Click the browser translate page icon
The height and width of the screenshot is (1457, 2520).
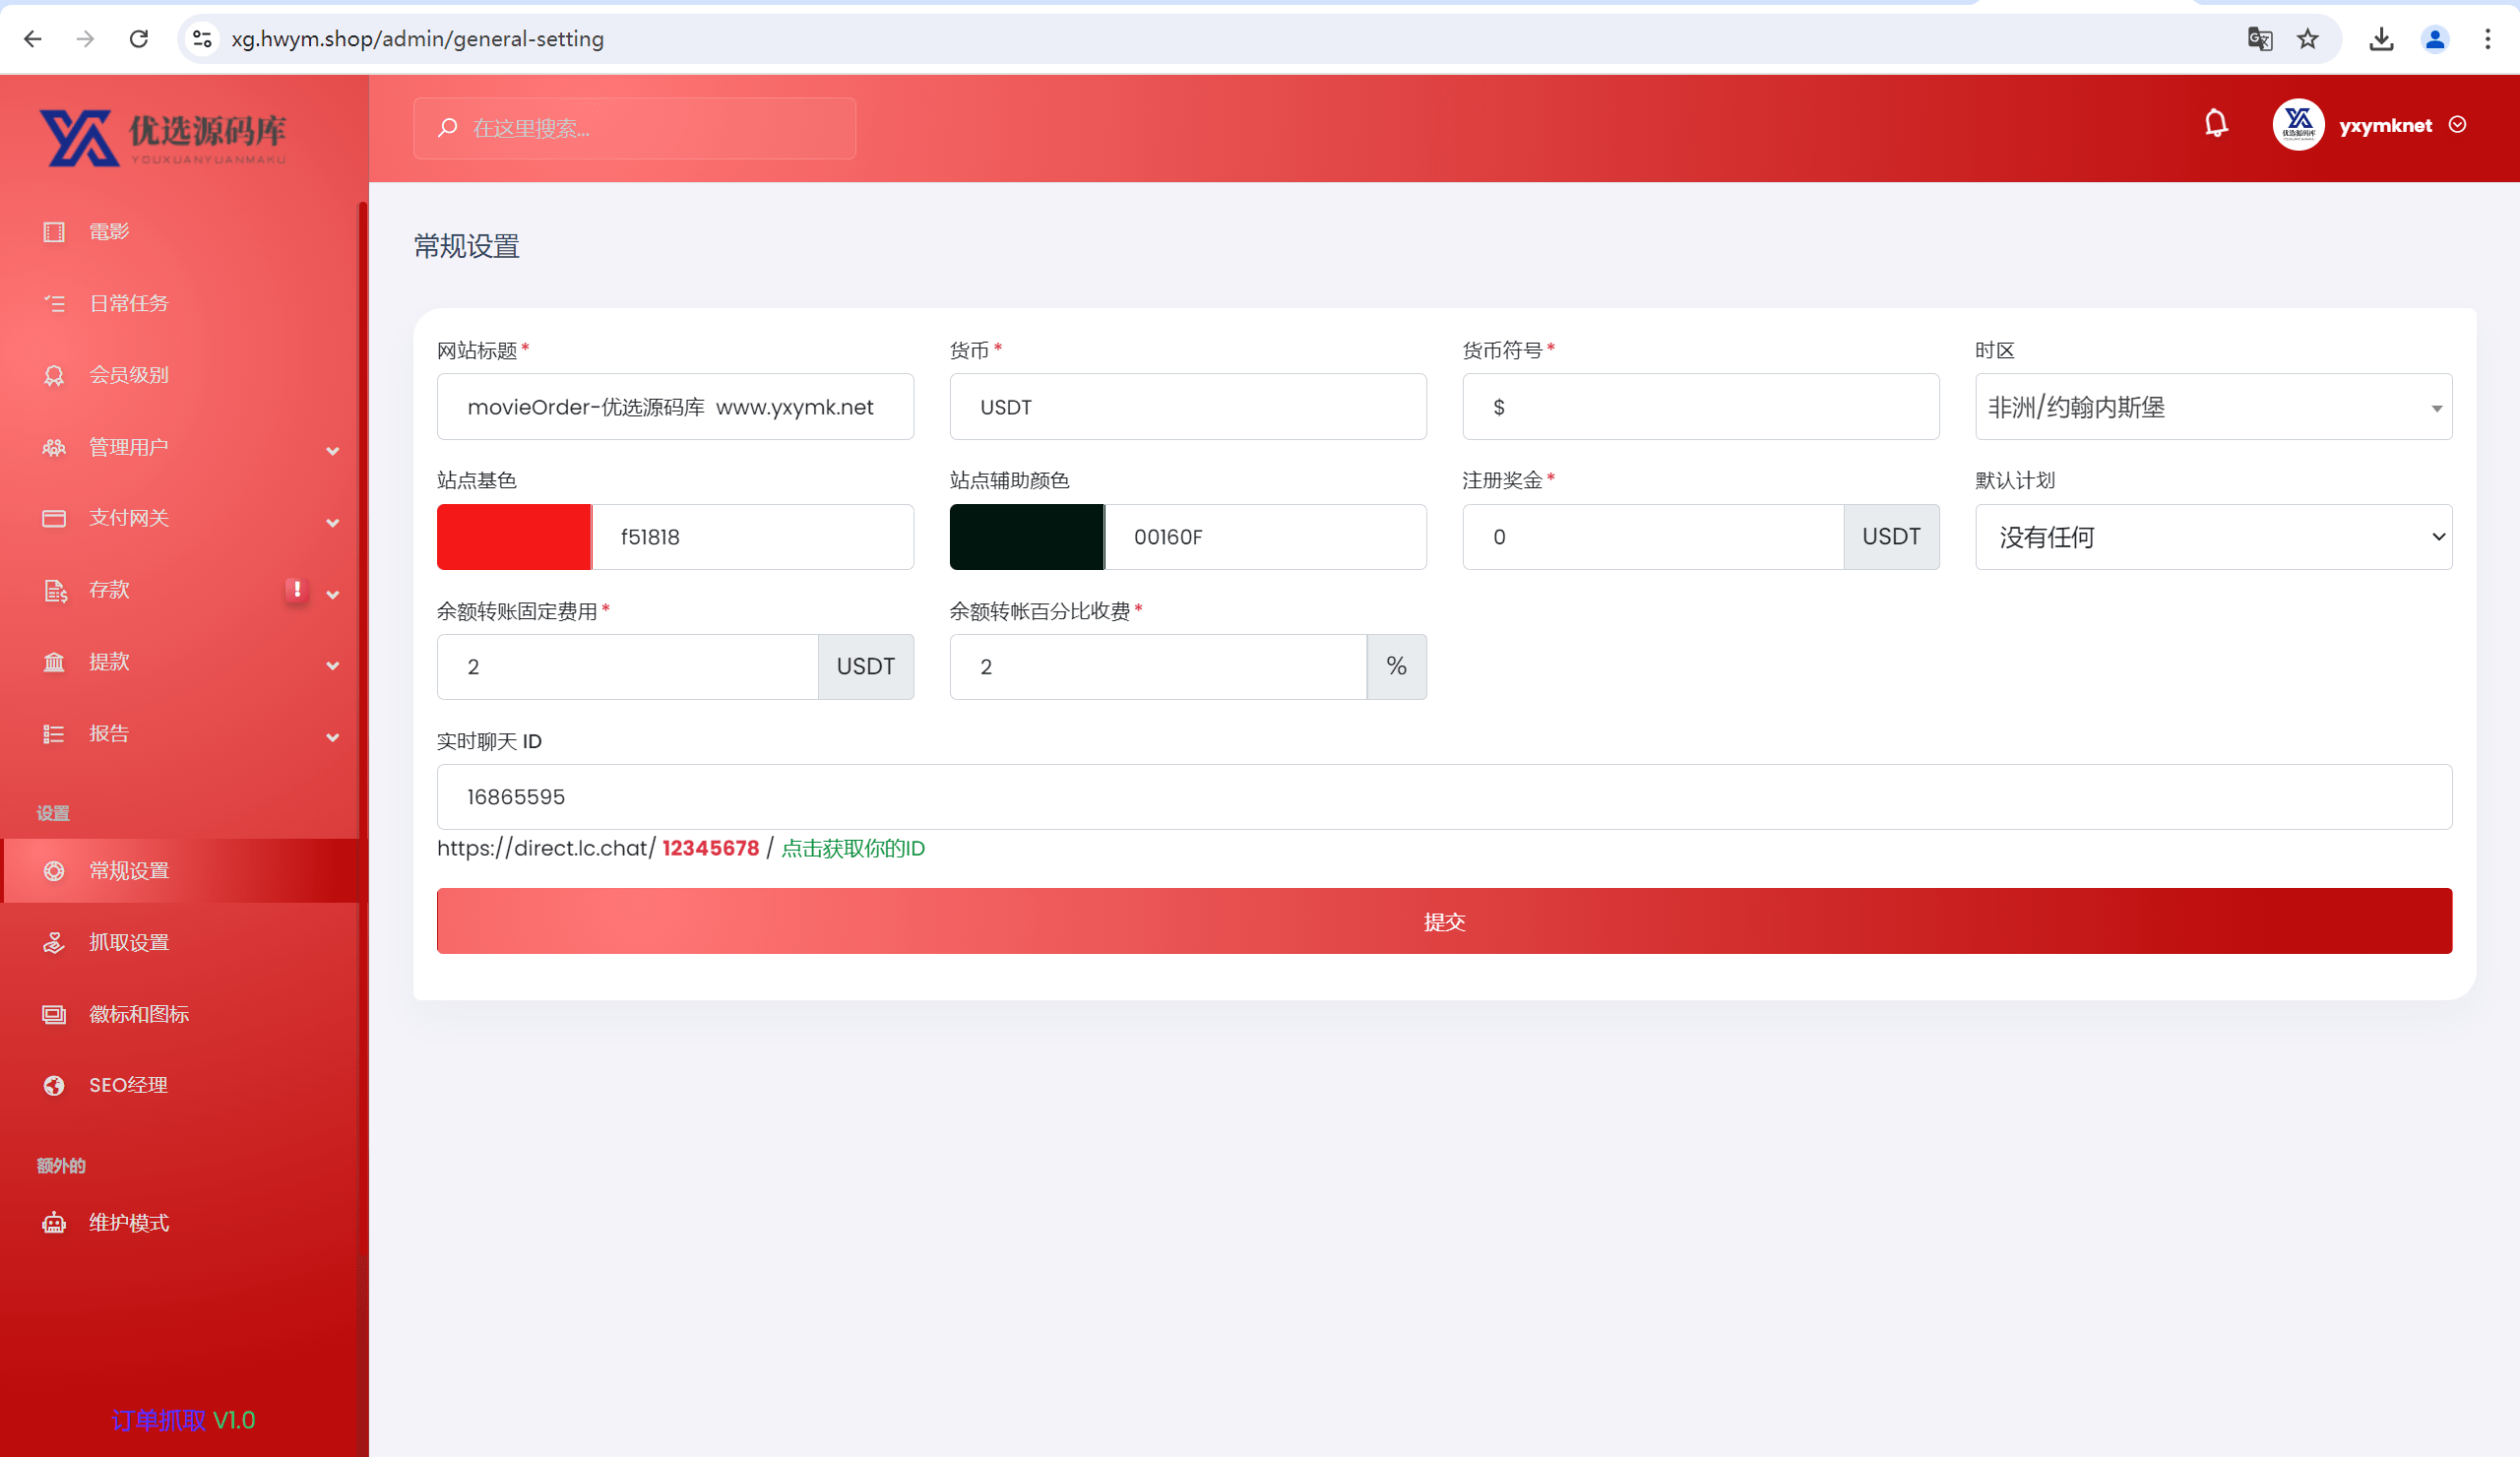coord(2259,39)
